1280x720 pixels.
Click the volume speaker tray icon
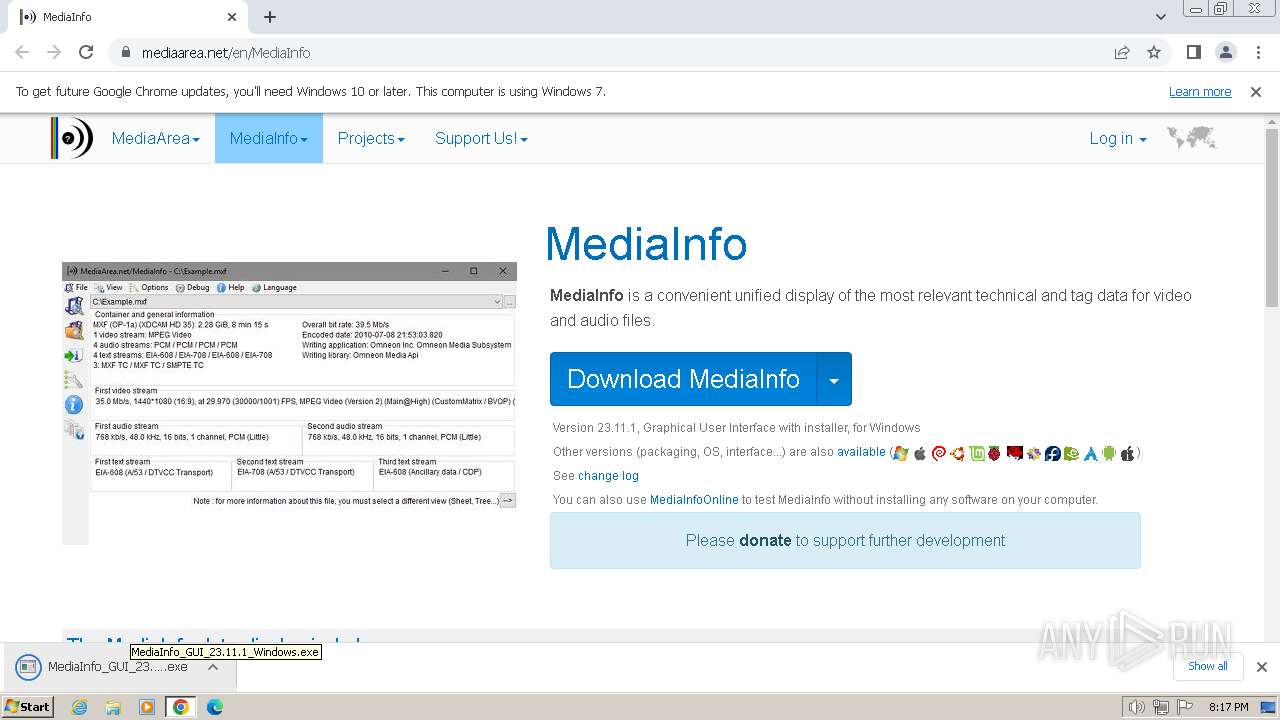(x=1136, y=707)
